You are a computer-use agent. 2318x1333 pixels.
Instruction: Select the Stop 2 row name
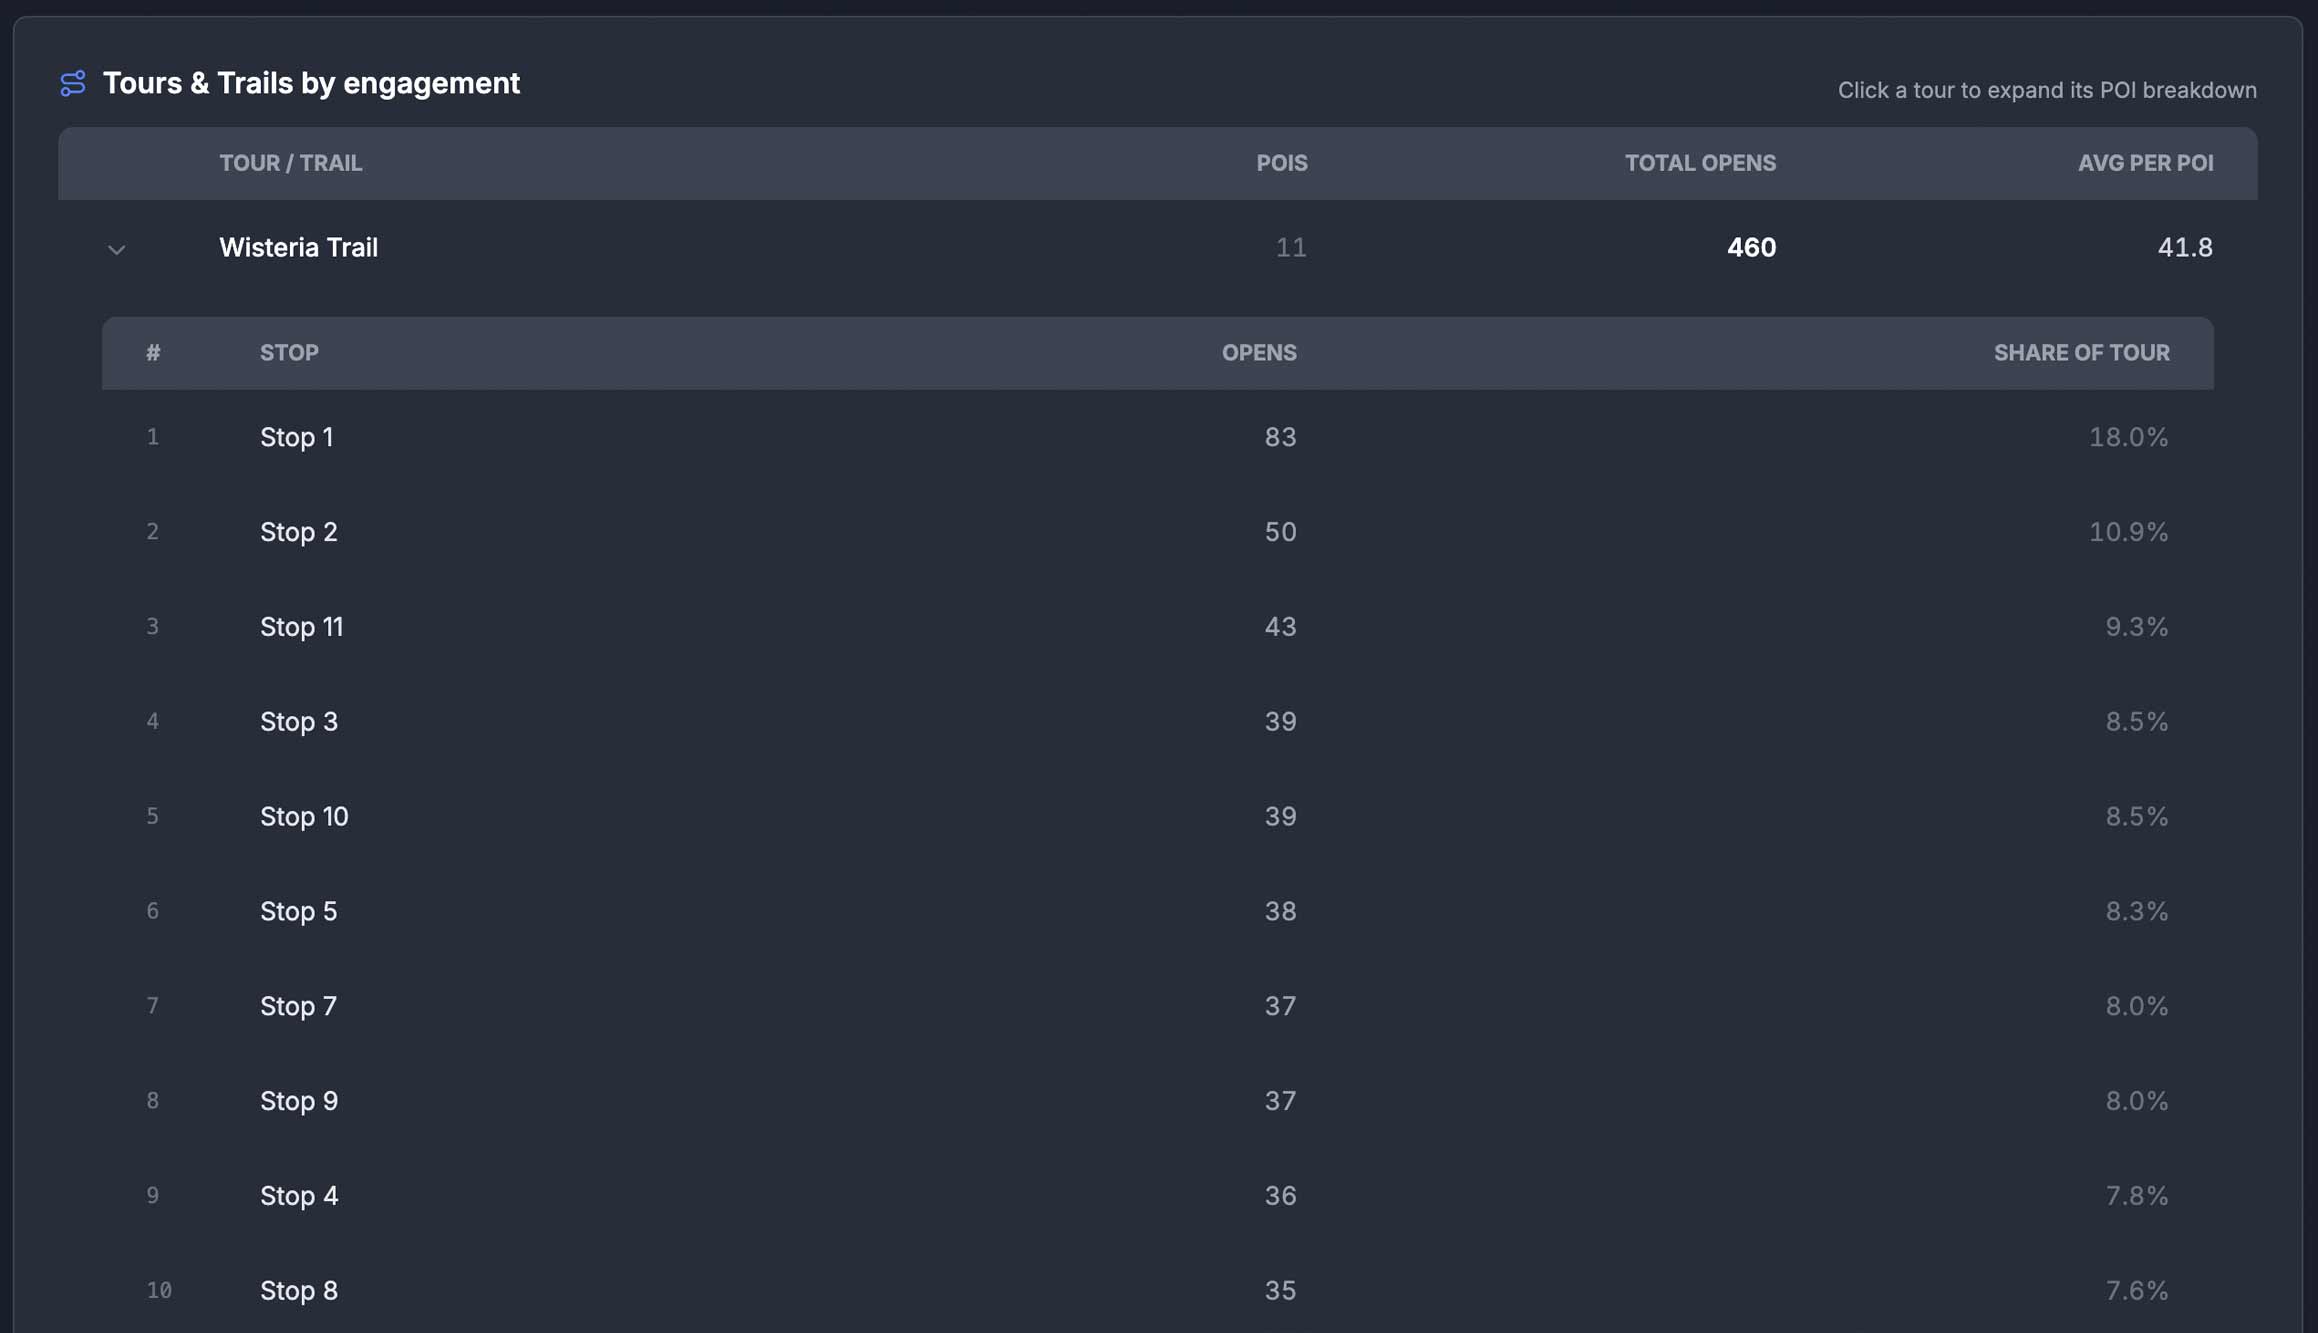[298, 532]
